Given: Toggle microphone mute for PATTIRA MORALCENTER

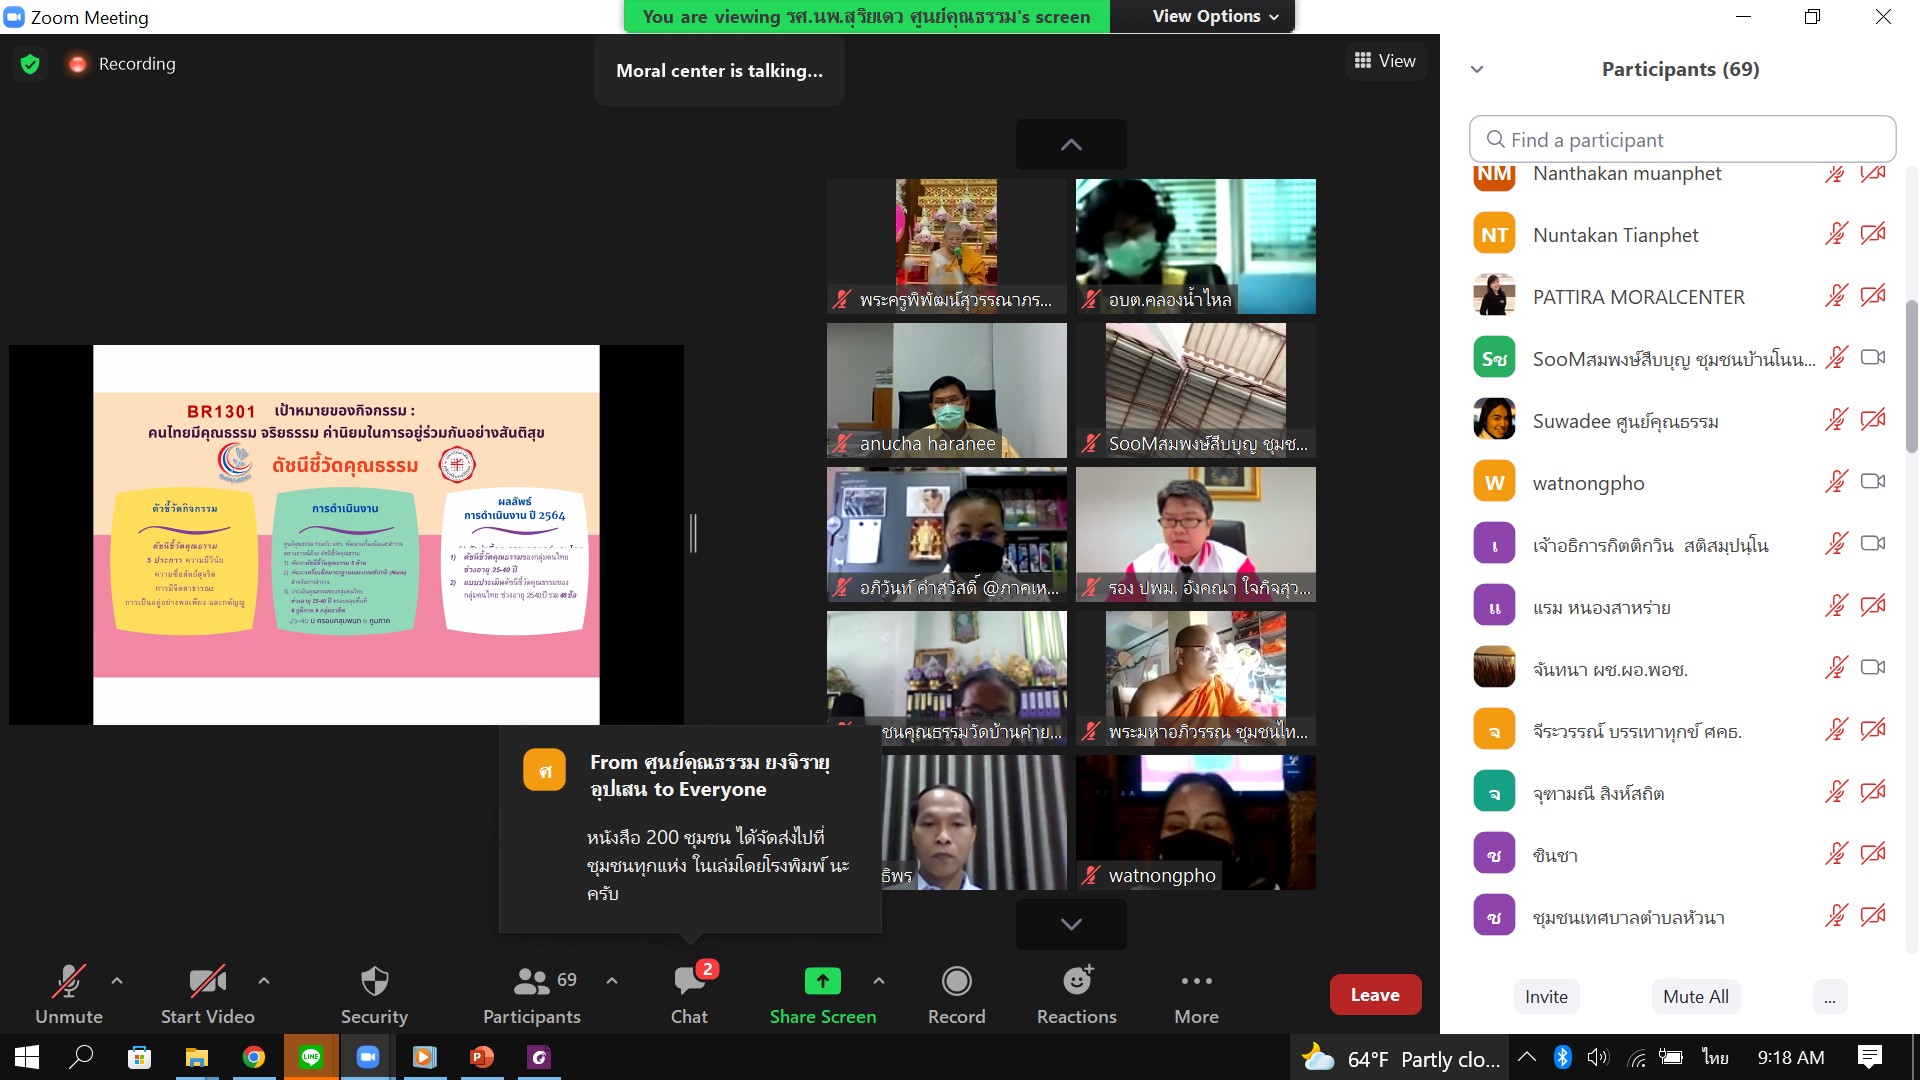Looking at the screenshot, I should 1836,297.
